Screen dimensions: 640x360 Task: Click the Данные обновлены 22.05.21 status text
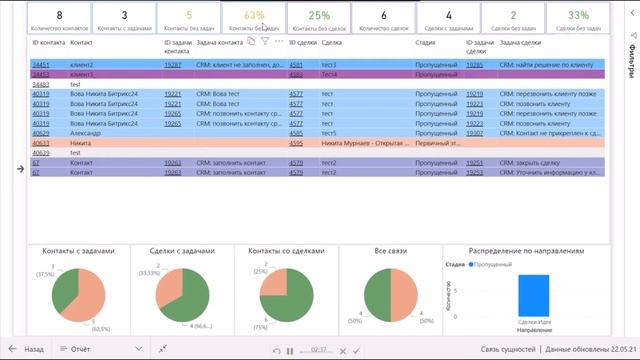591,349
